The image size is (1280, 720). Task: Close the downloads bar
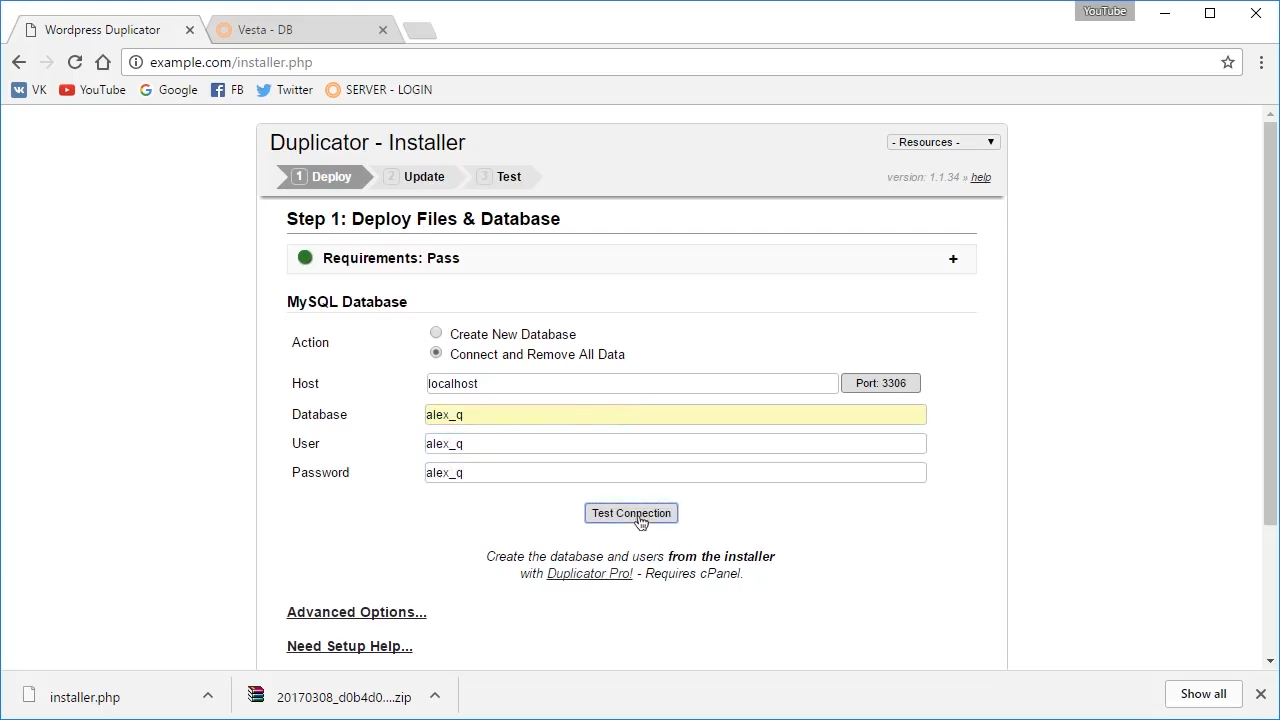[x=1260, y=694]
